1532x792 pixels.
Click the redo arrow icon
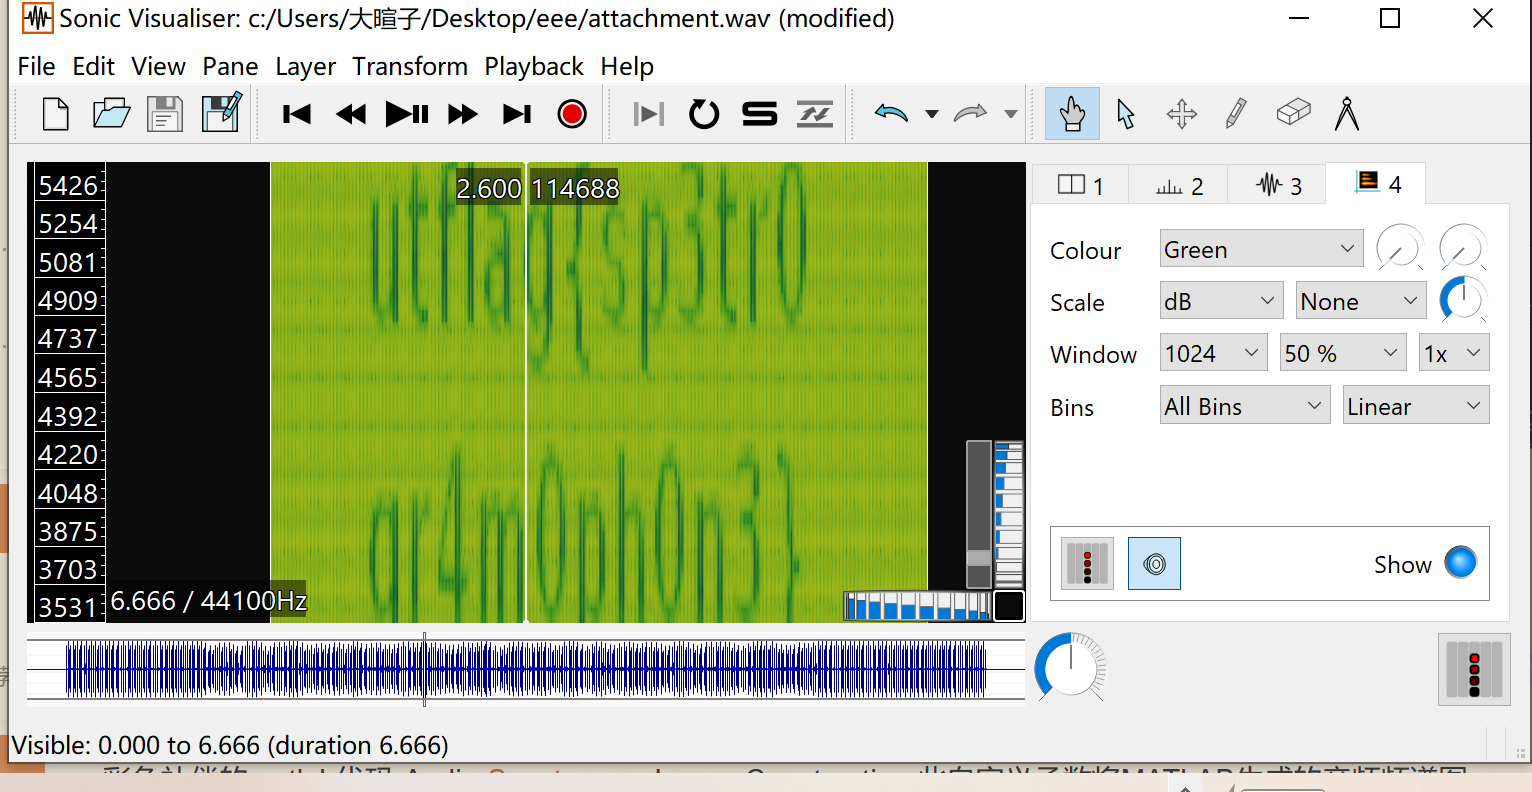click(x=970, y=113)
